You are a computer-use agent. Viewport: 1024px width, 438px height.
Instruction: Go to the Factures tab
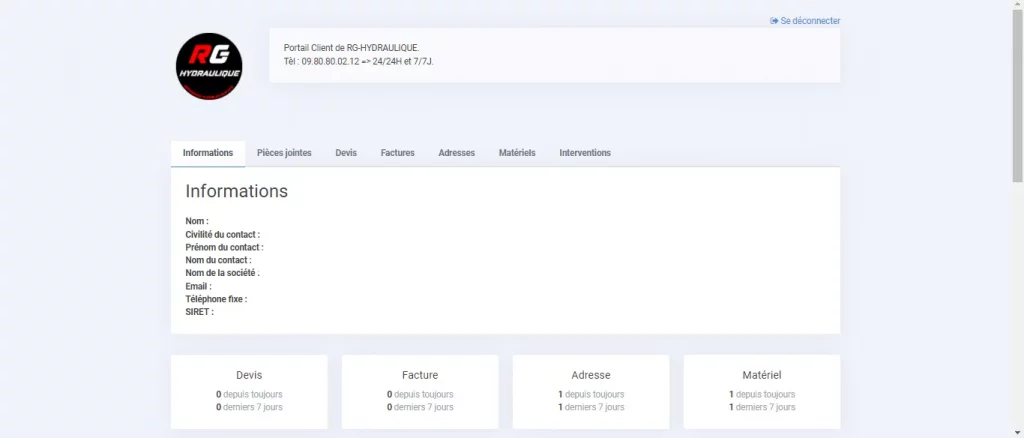coord(397,153)
